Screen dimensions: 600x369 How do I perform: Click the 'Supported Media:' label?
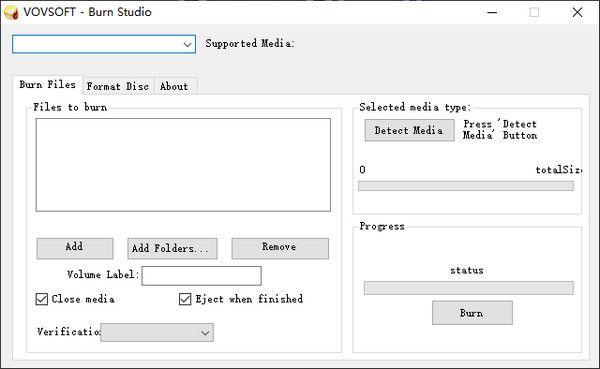(x=250, y=43)
